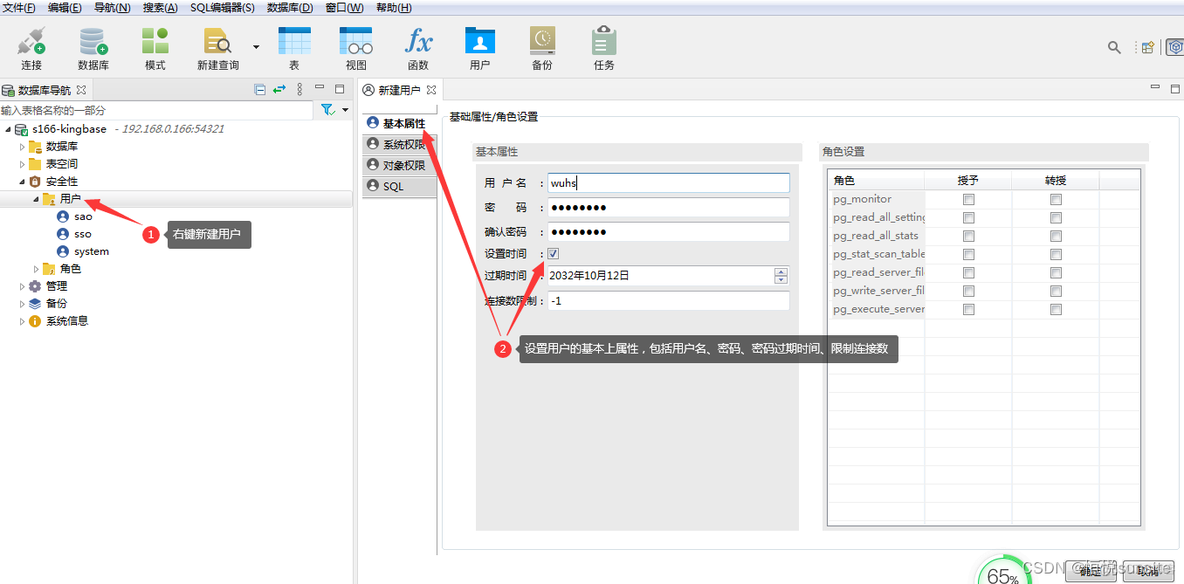Click the 过期时间 date stepper arrows
This screenshot has height=584, width=1184.
[781, 277]
